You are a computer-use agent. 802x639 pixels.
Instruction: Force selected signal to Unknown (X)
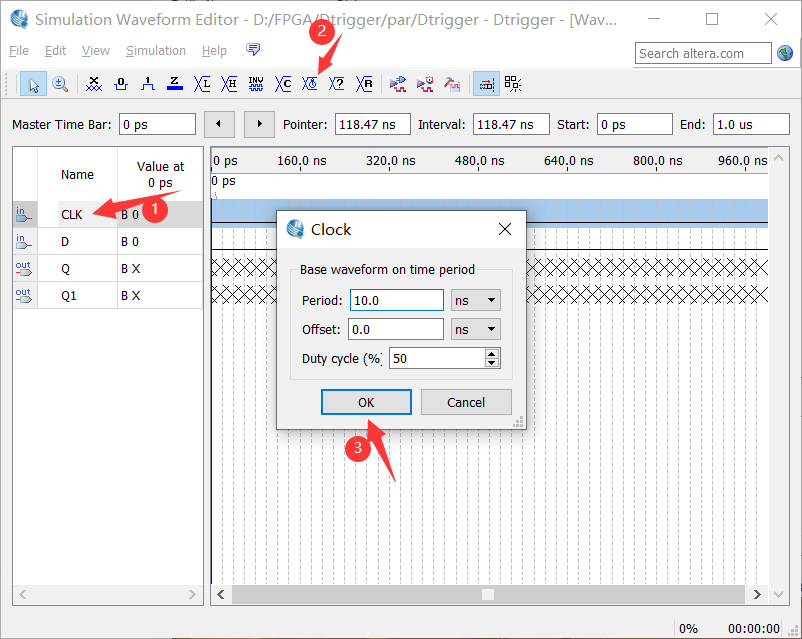(94, 84)
